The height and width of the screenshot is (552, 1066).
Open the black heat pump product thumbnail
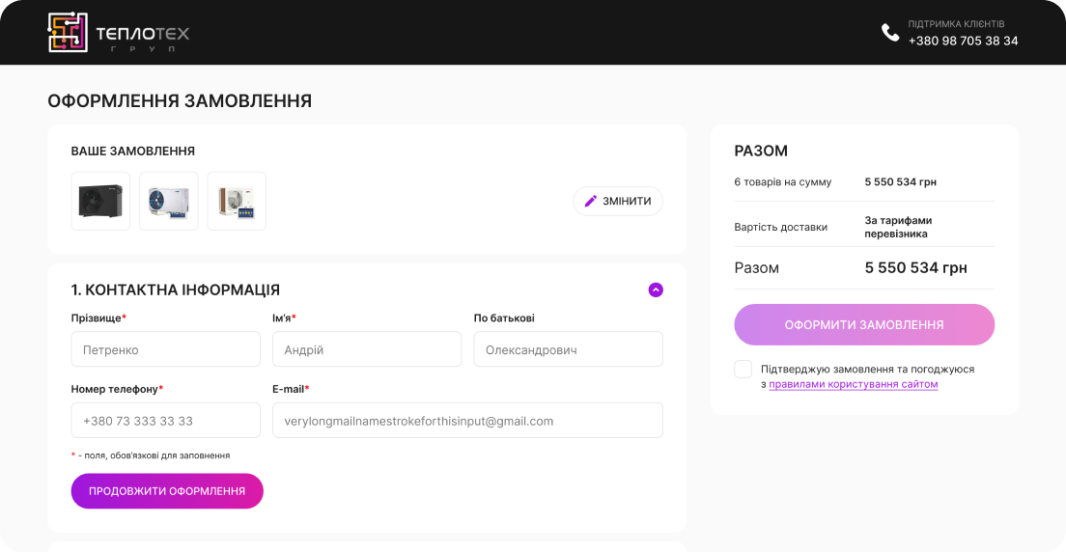(100, 201)
